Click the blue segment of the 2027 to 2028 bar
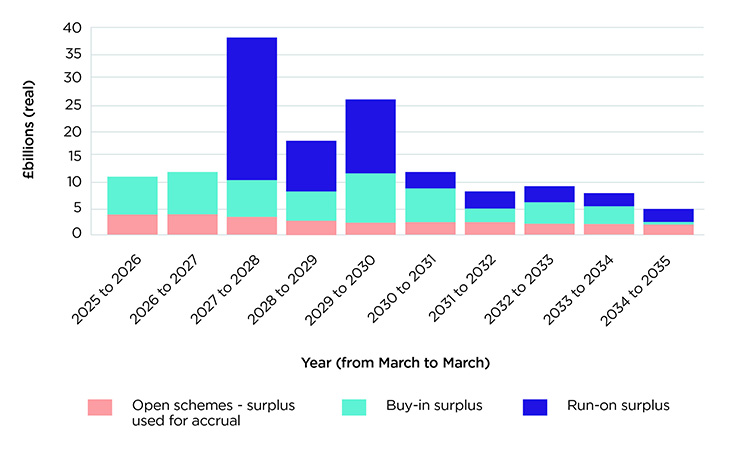This screenshot has width=730, height=453. [251, 108]
